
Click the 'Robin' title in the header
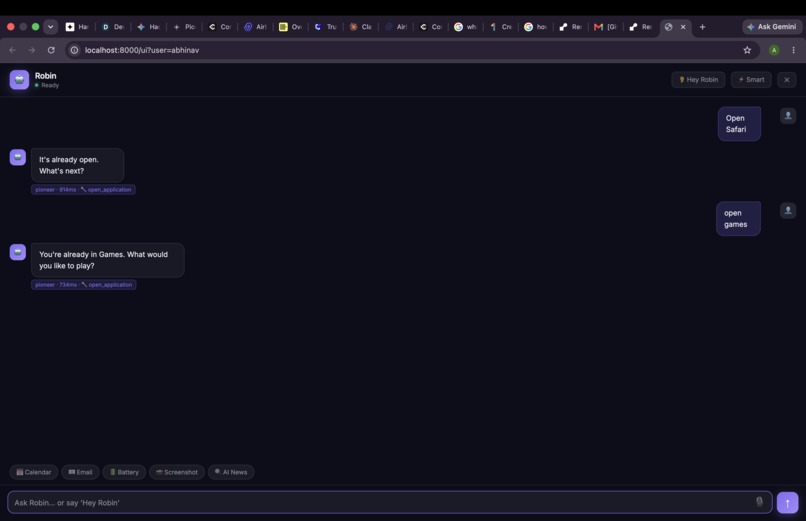46,76
